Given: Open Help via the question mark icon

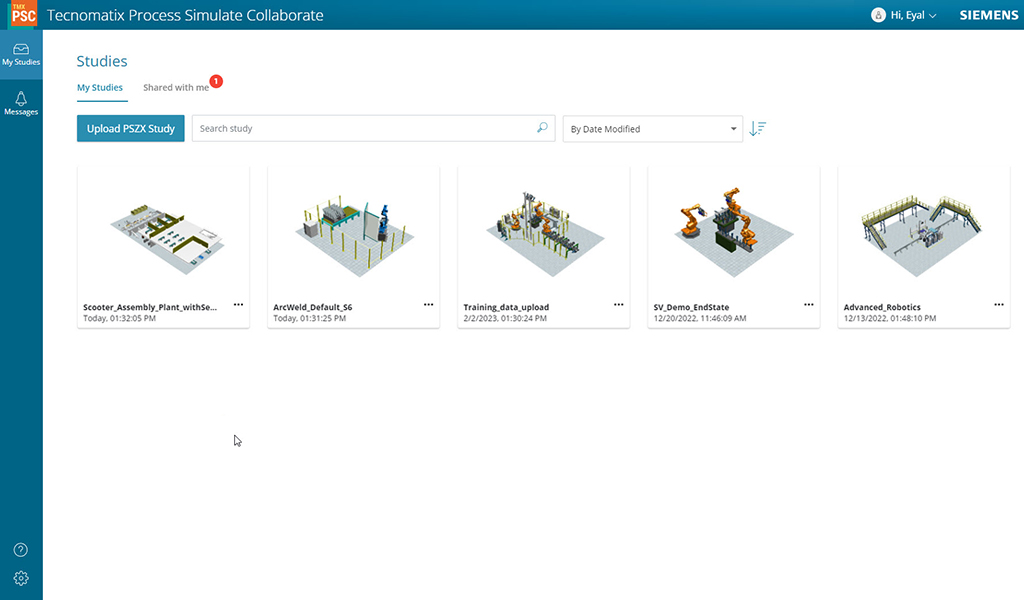Looking at the screenshot, I should click(x=21, y=549).
